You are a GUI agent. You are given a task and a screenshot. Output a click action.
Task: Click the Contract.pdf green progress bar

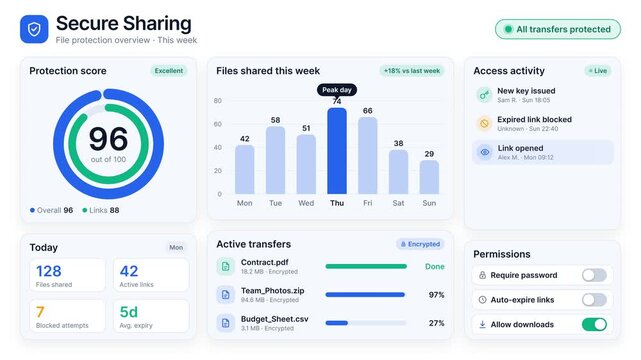(x=366, y=266)
